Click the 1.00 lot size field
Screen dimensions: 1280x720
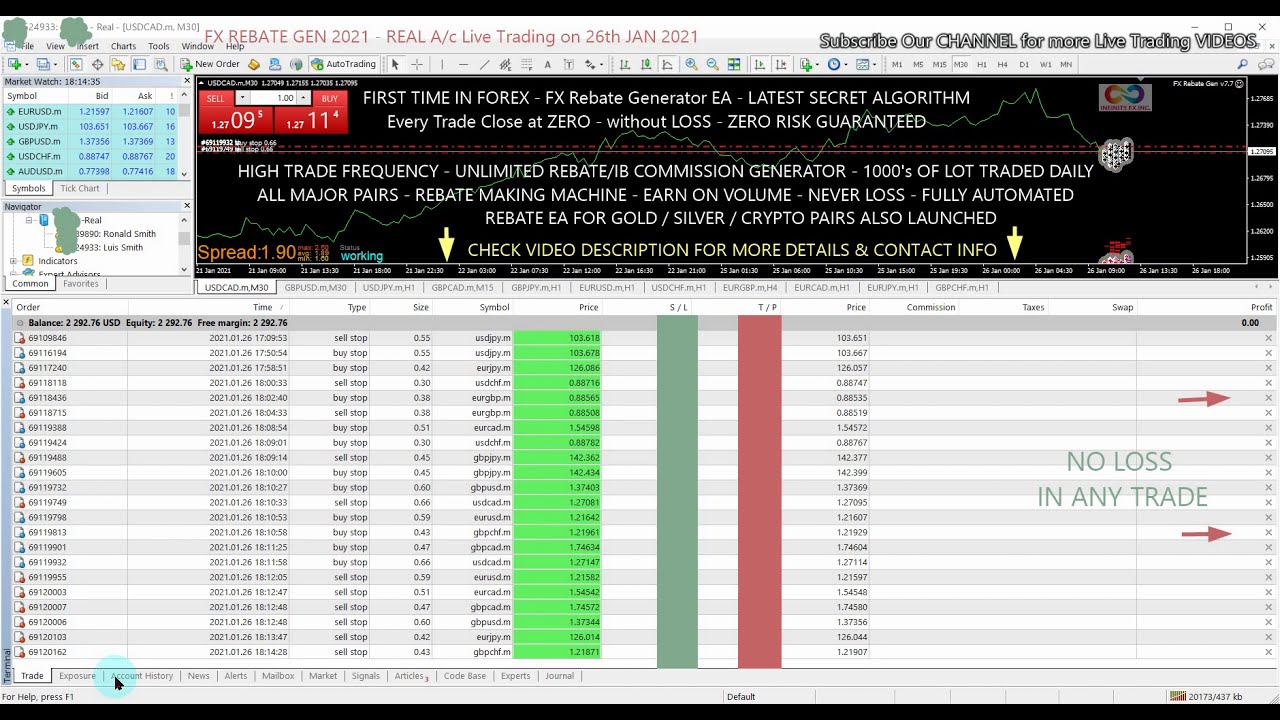point(272,99)
